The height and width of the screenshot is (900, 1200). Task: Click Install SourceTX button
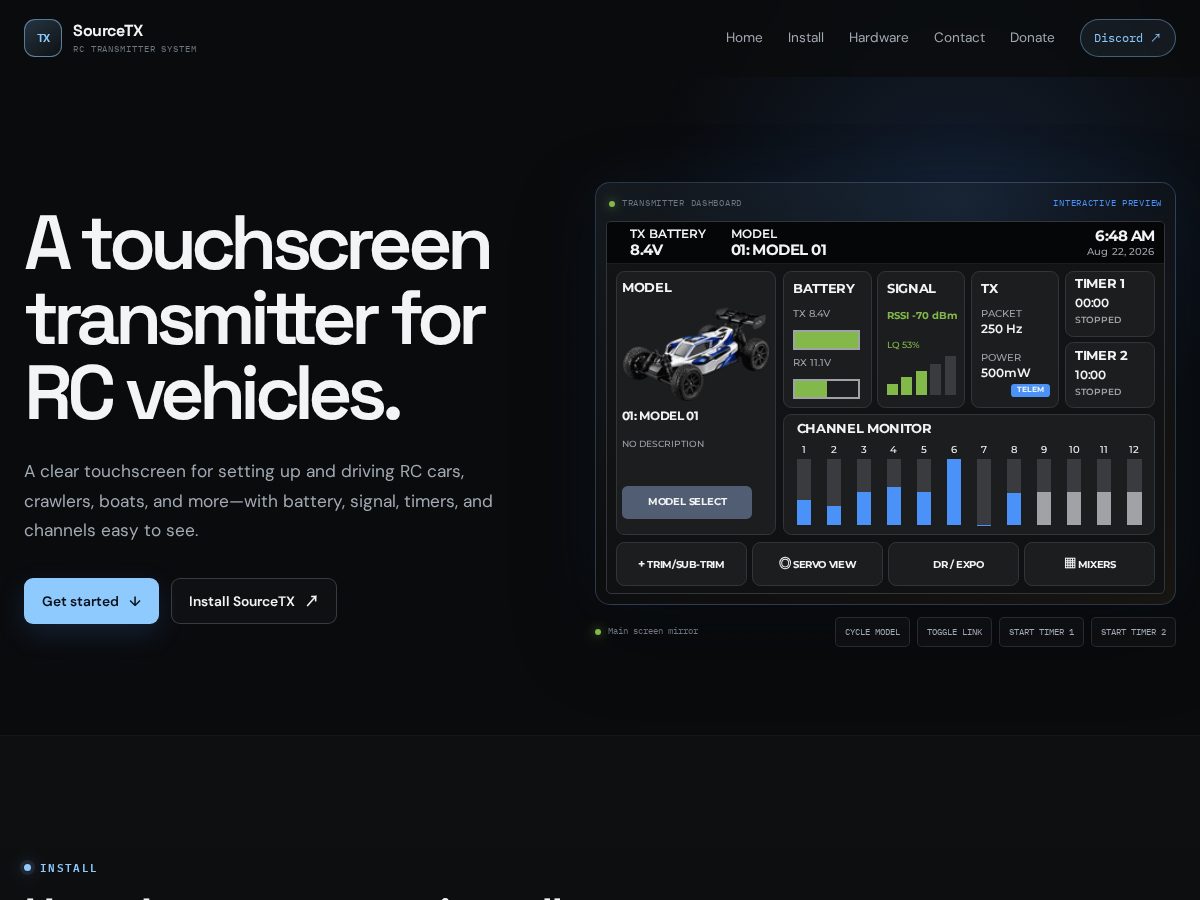pos(254,601)
